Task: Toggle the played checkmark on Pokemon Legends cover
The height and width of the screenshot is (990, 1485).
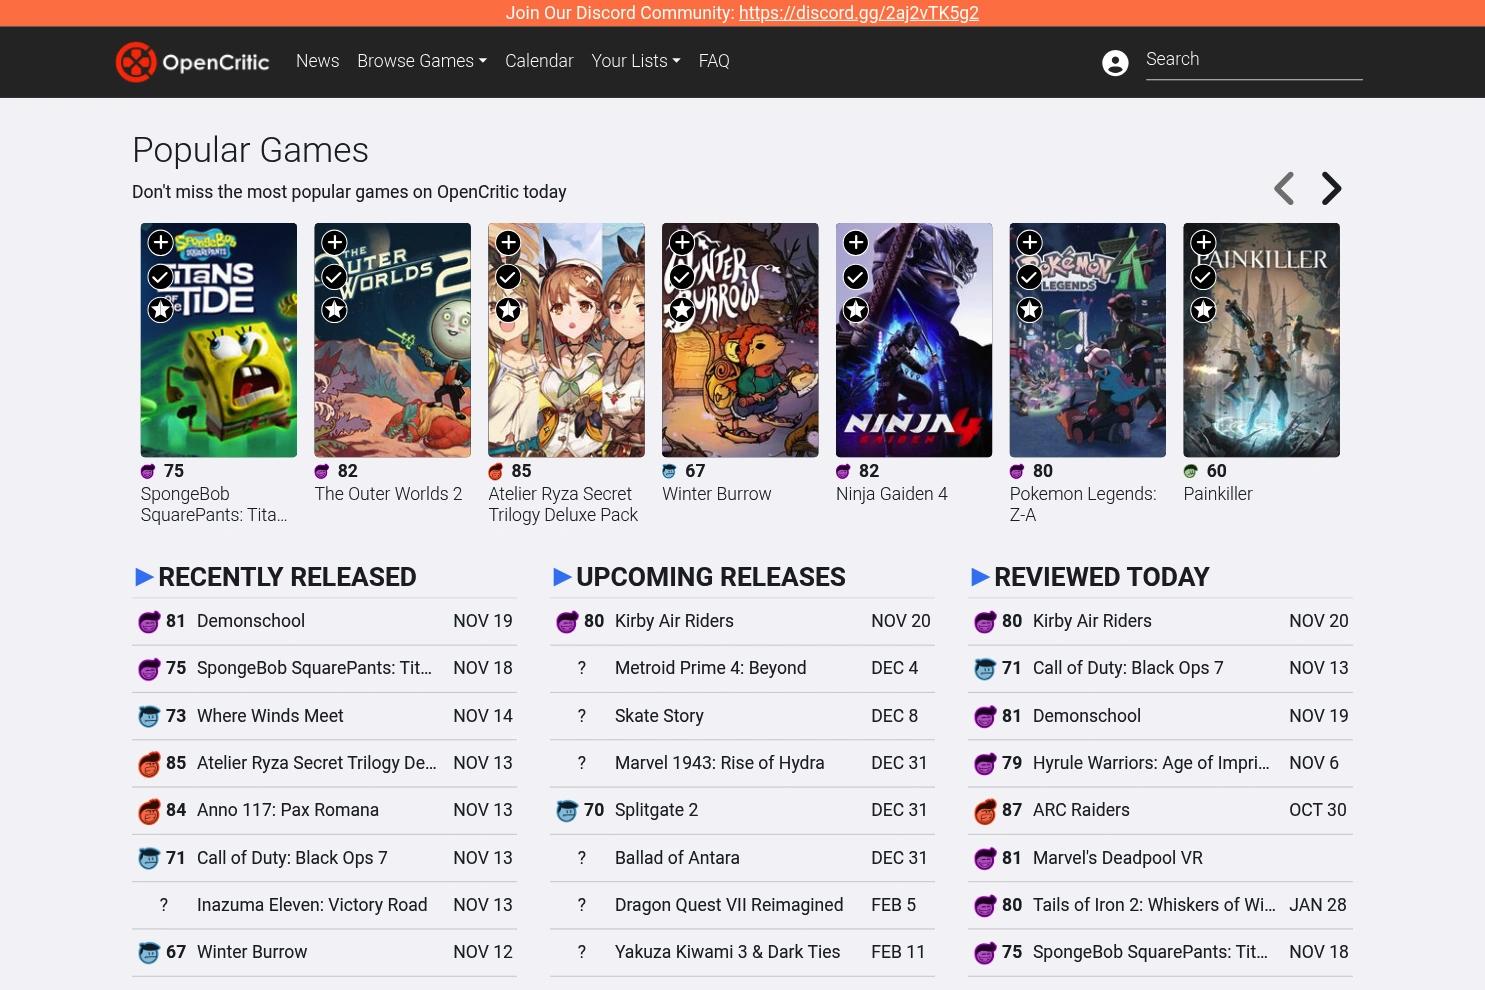Action: [x=1030, y=276]
